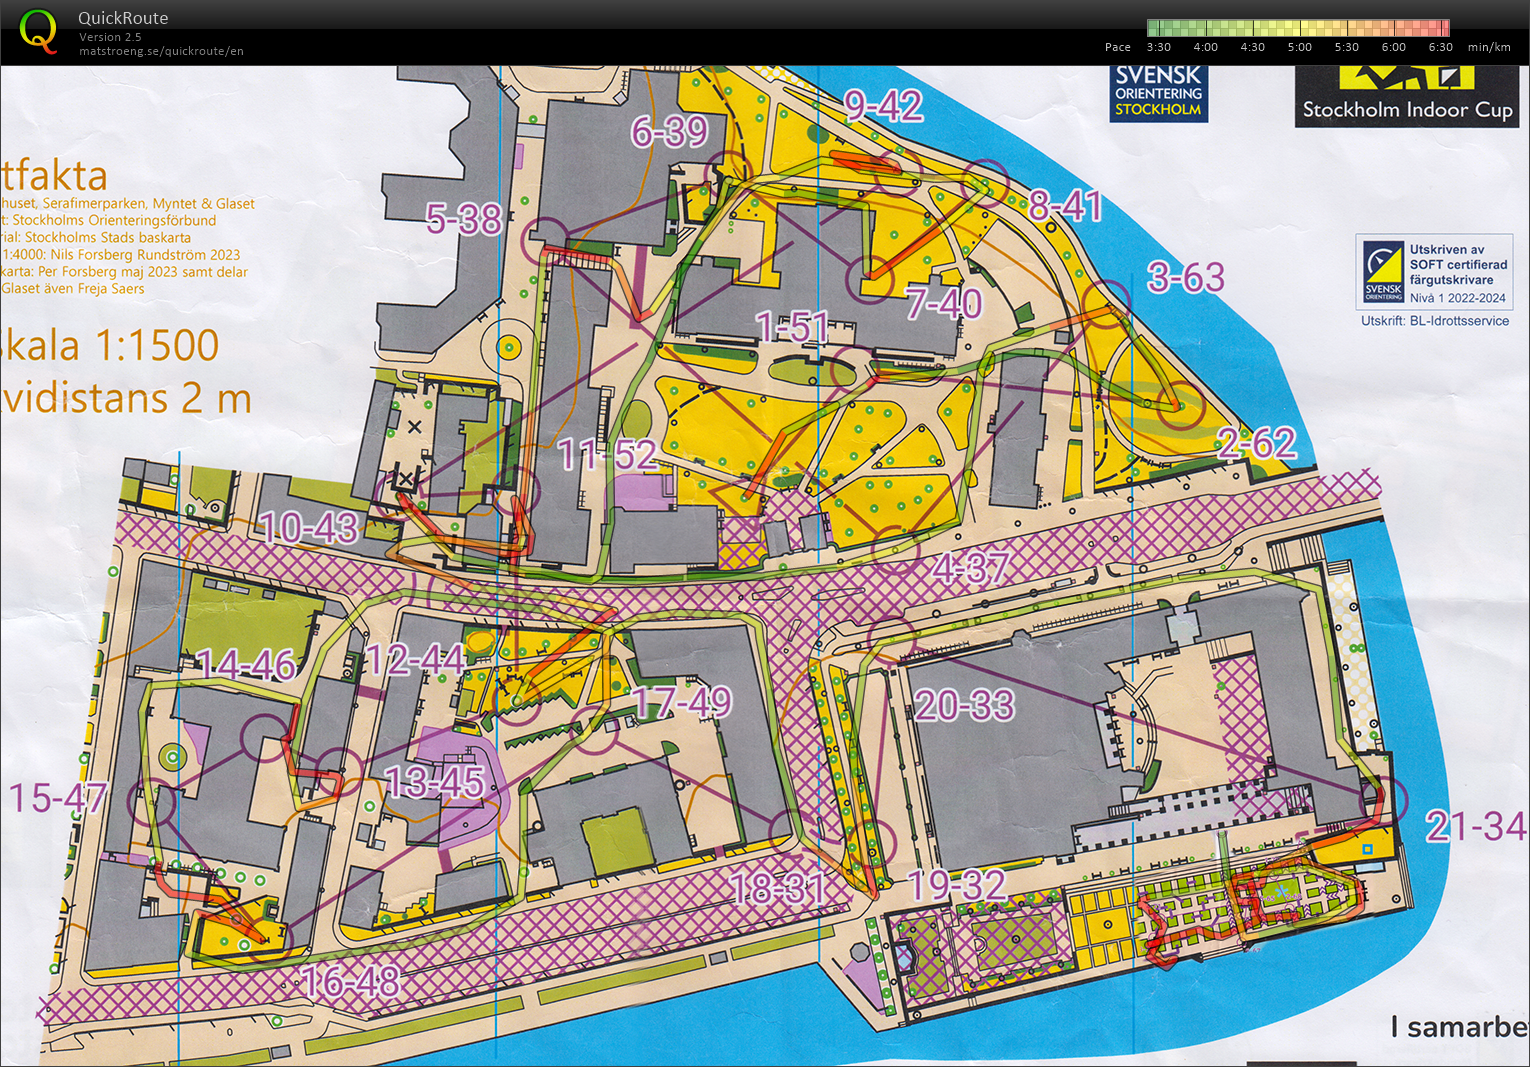Click the 5:30 pace value
The height and width of the screenshot is (1067, 1530).
tap(1346, 47)
